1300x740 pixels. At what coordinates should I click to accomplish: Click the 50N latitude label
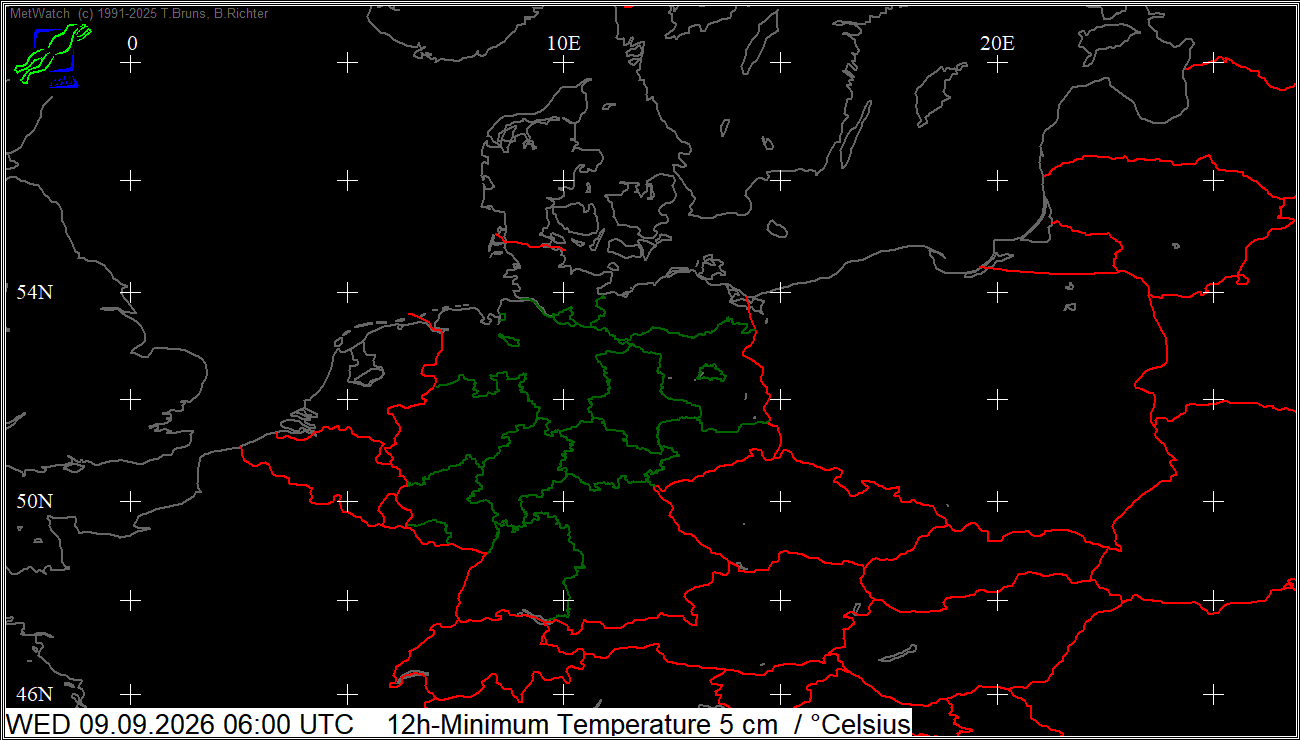pyautogui.click(x=35, y=500)
